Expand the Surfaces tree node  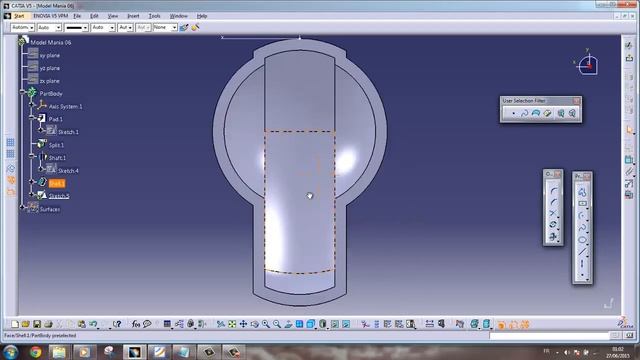point(22,207)
